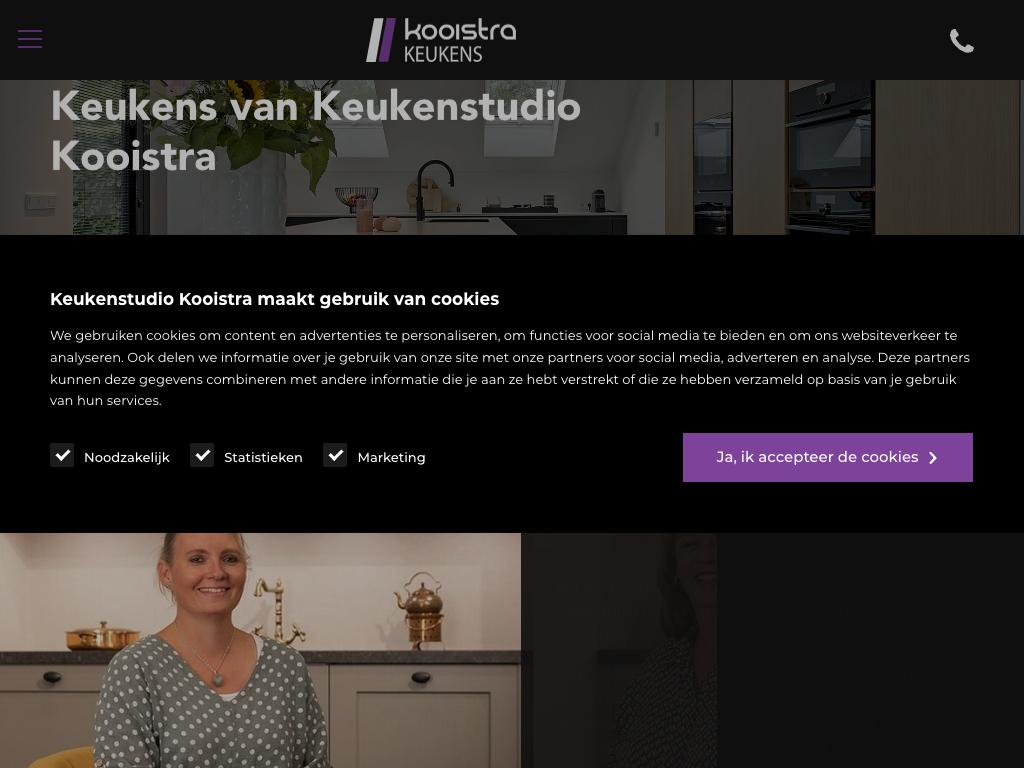The height and width of the screenshot is (768, 1024).
Task: Uncheck the Marketing checkbox
Action: pyautogui.click(x=335, y=455)
